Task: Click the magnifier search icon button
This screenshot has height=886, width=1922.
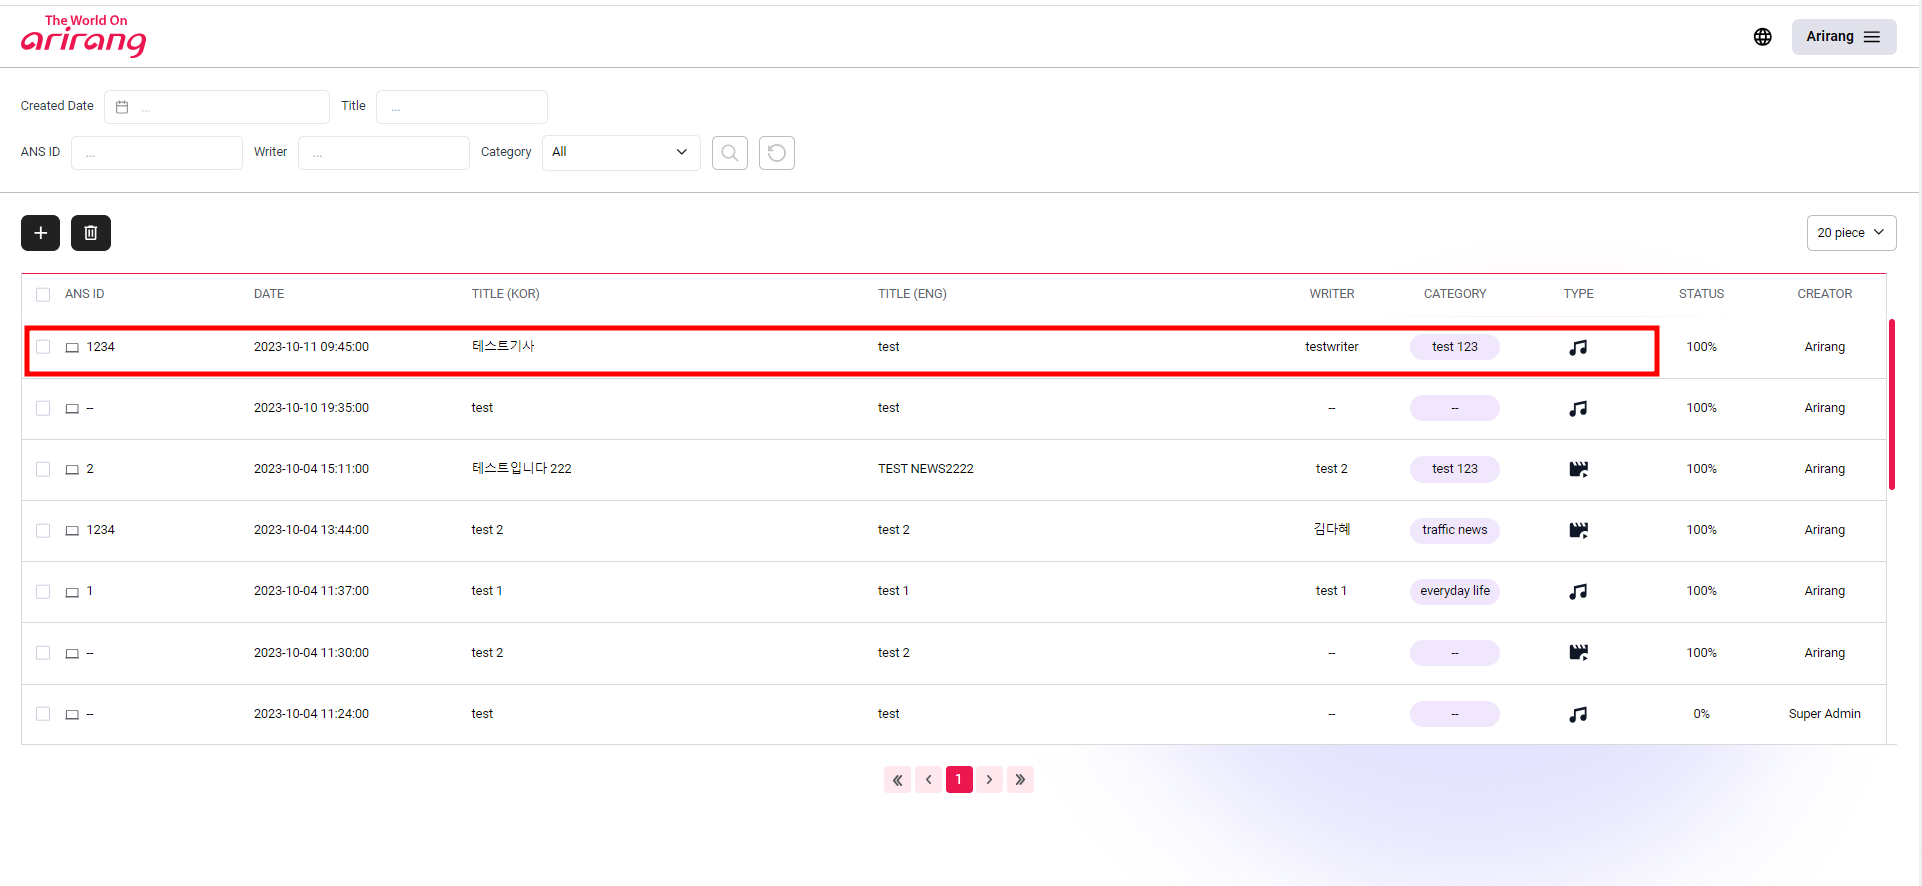Action: [x=729, y=153]
